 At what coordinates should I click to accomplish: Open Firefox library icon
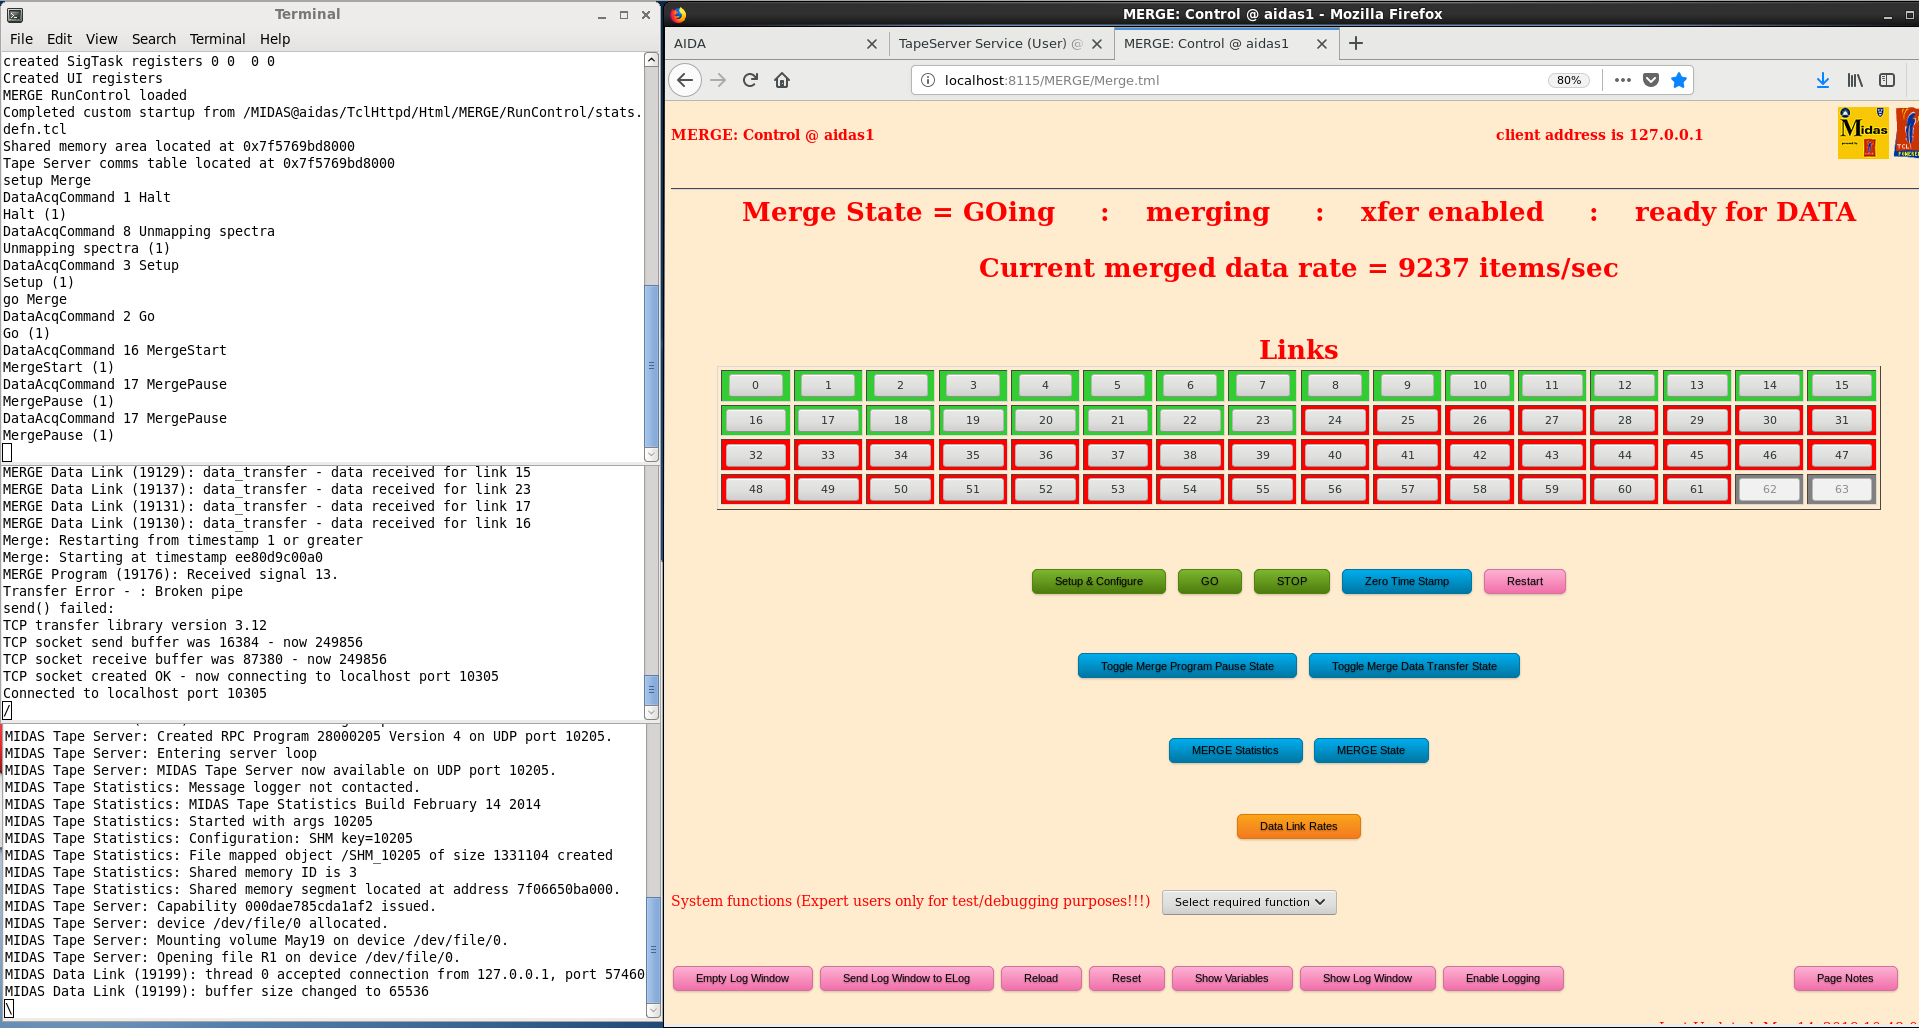[1855, 80]
